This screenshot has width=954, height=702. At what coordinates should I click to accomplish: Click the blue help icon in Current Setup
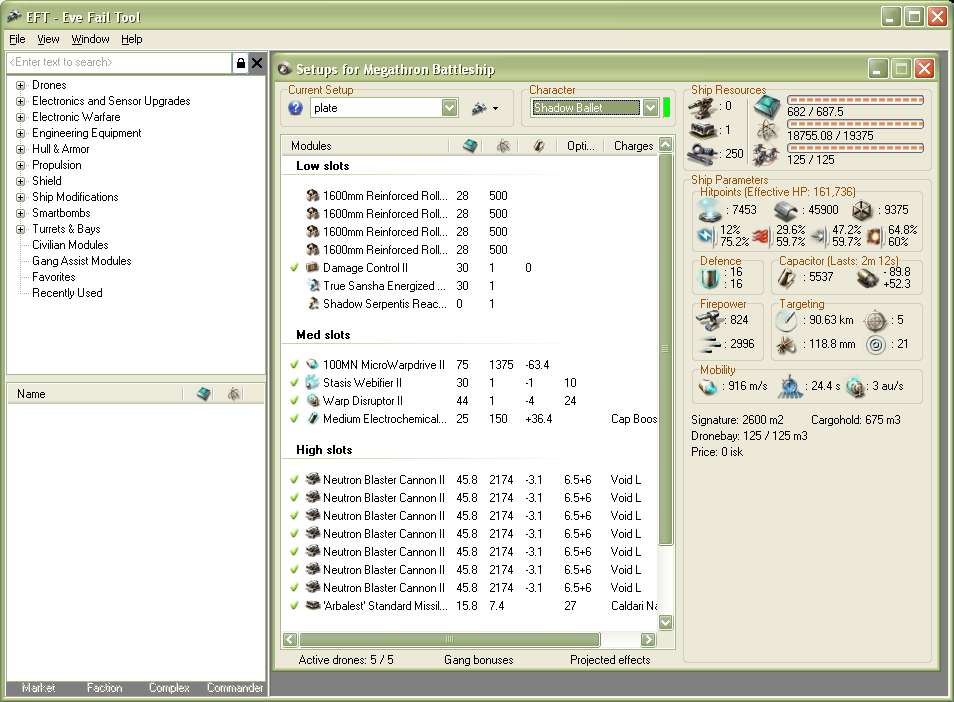[x=296, y=108]
